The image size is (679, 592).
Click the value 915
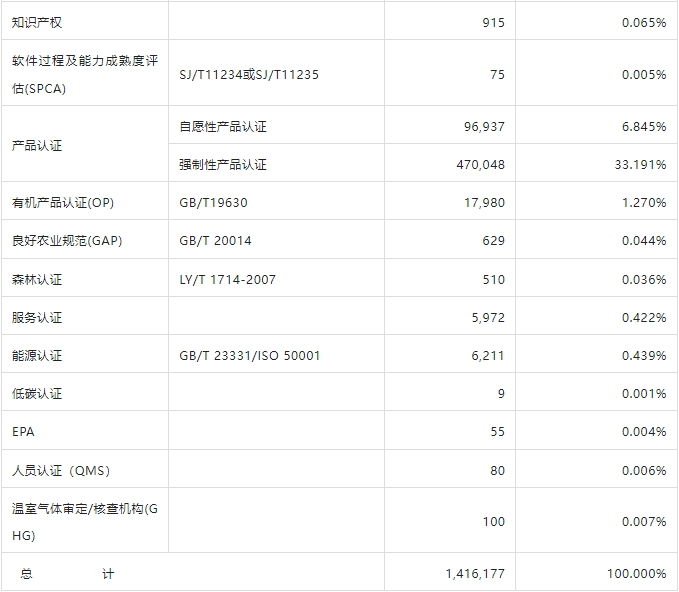(494, 23)
